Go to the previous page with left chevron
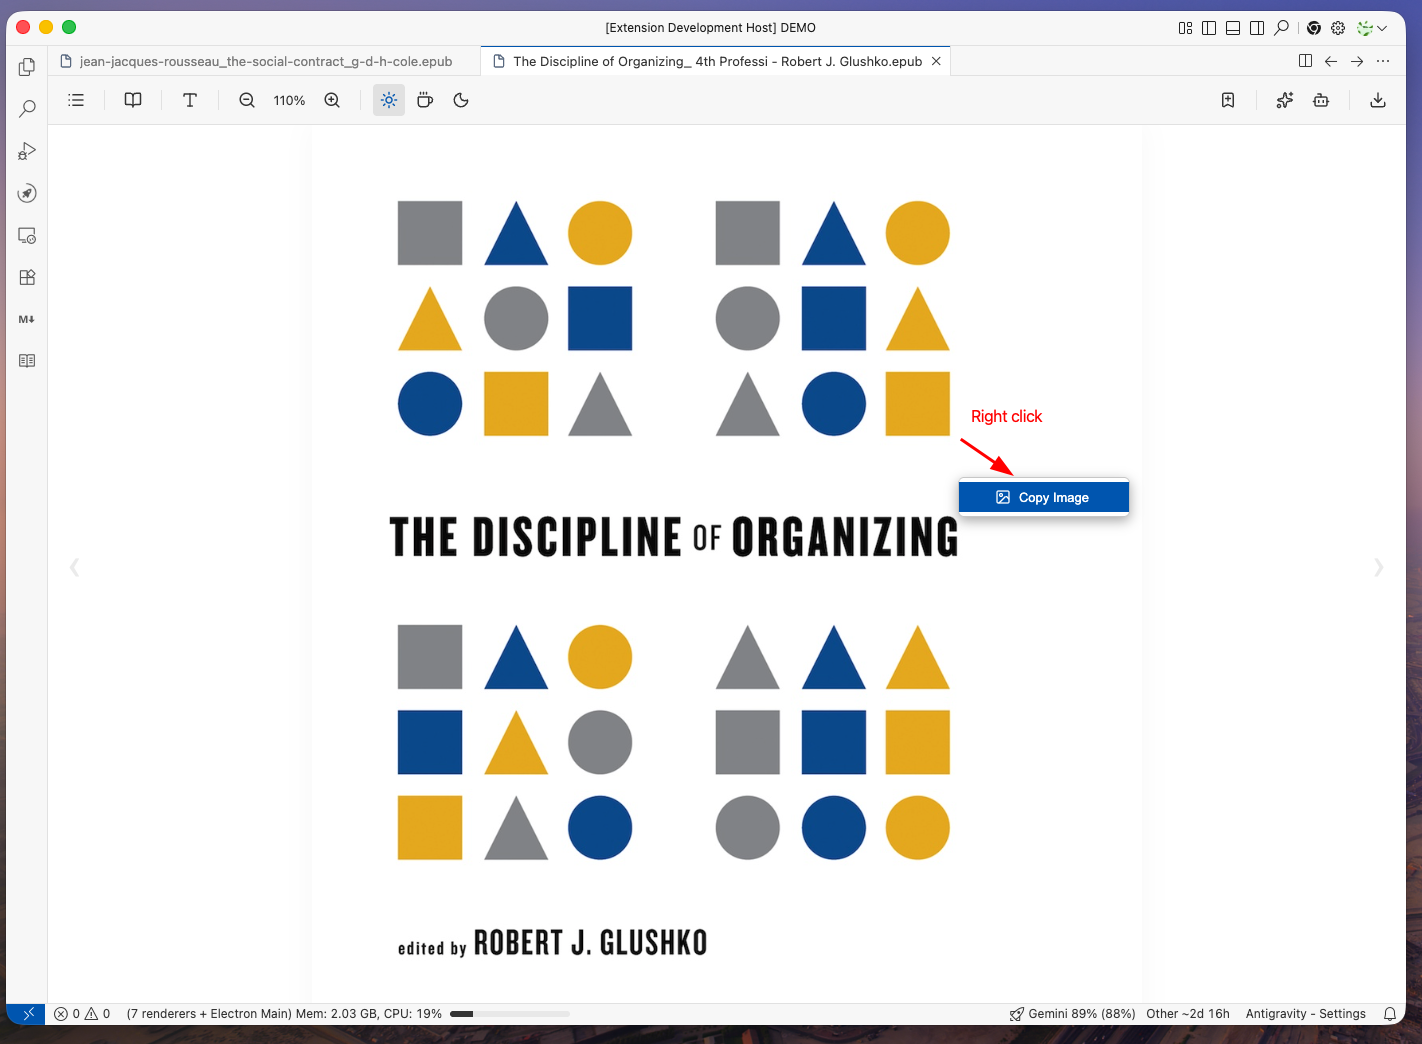 (74, 568)
